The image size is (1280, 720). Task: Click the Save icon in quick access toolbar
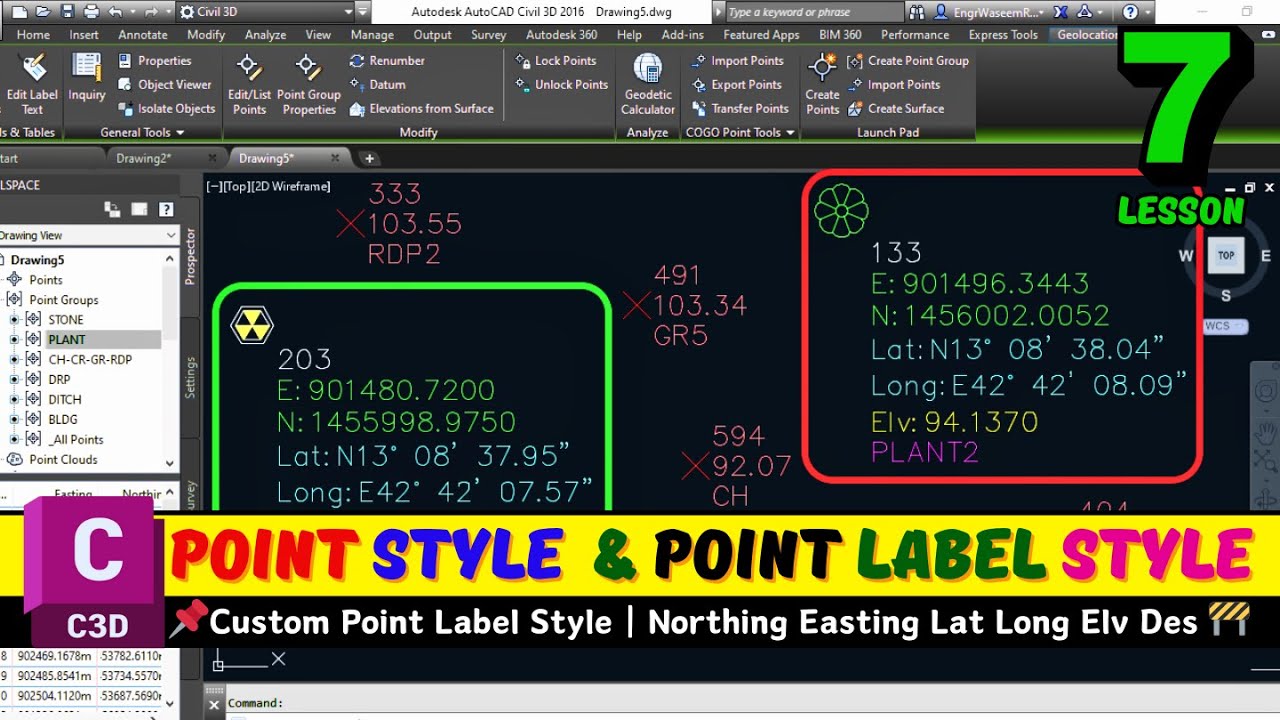(x=67, y=12)
